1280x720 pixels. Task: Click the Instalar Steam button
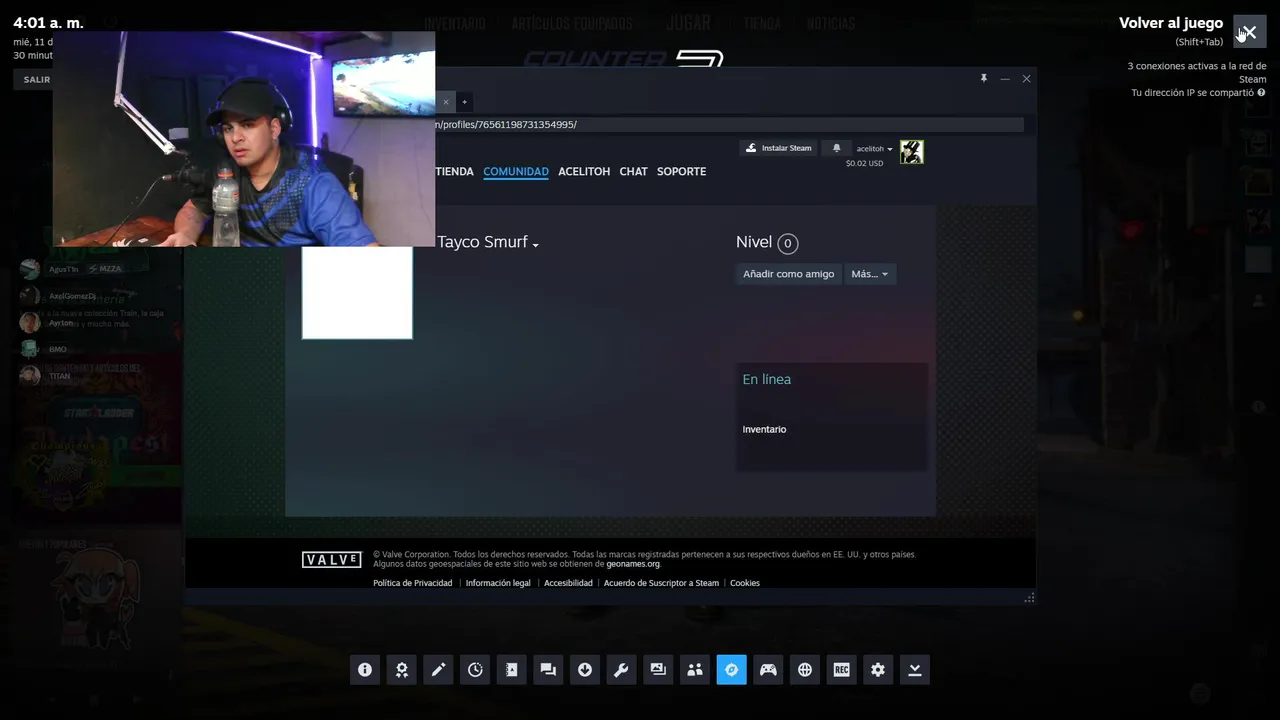pos(778,148)
